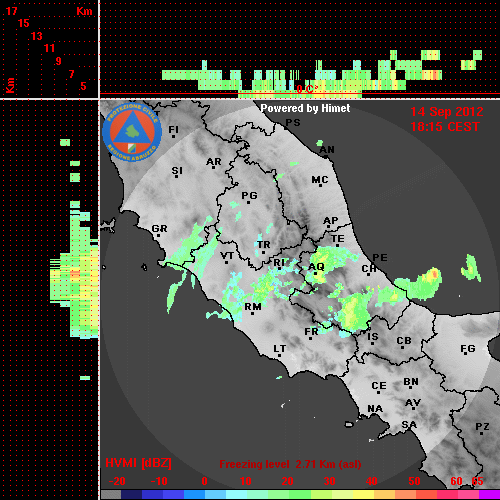Click the NA city label
The image size is (500, 500).
coord(375,408)
